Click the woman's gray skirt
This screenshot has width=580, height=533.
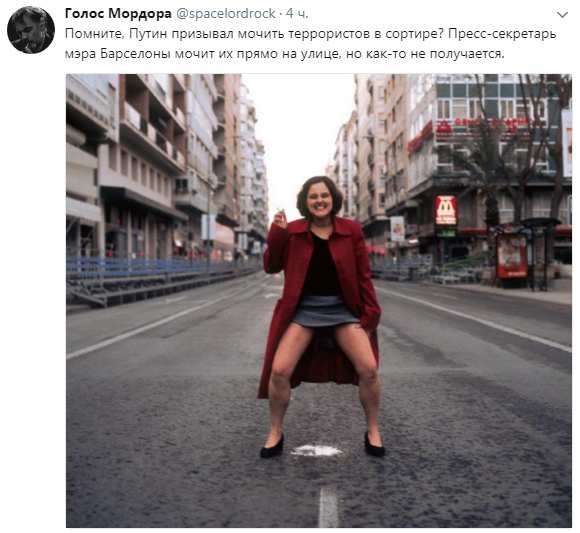(323, 311)
